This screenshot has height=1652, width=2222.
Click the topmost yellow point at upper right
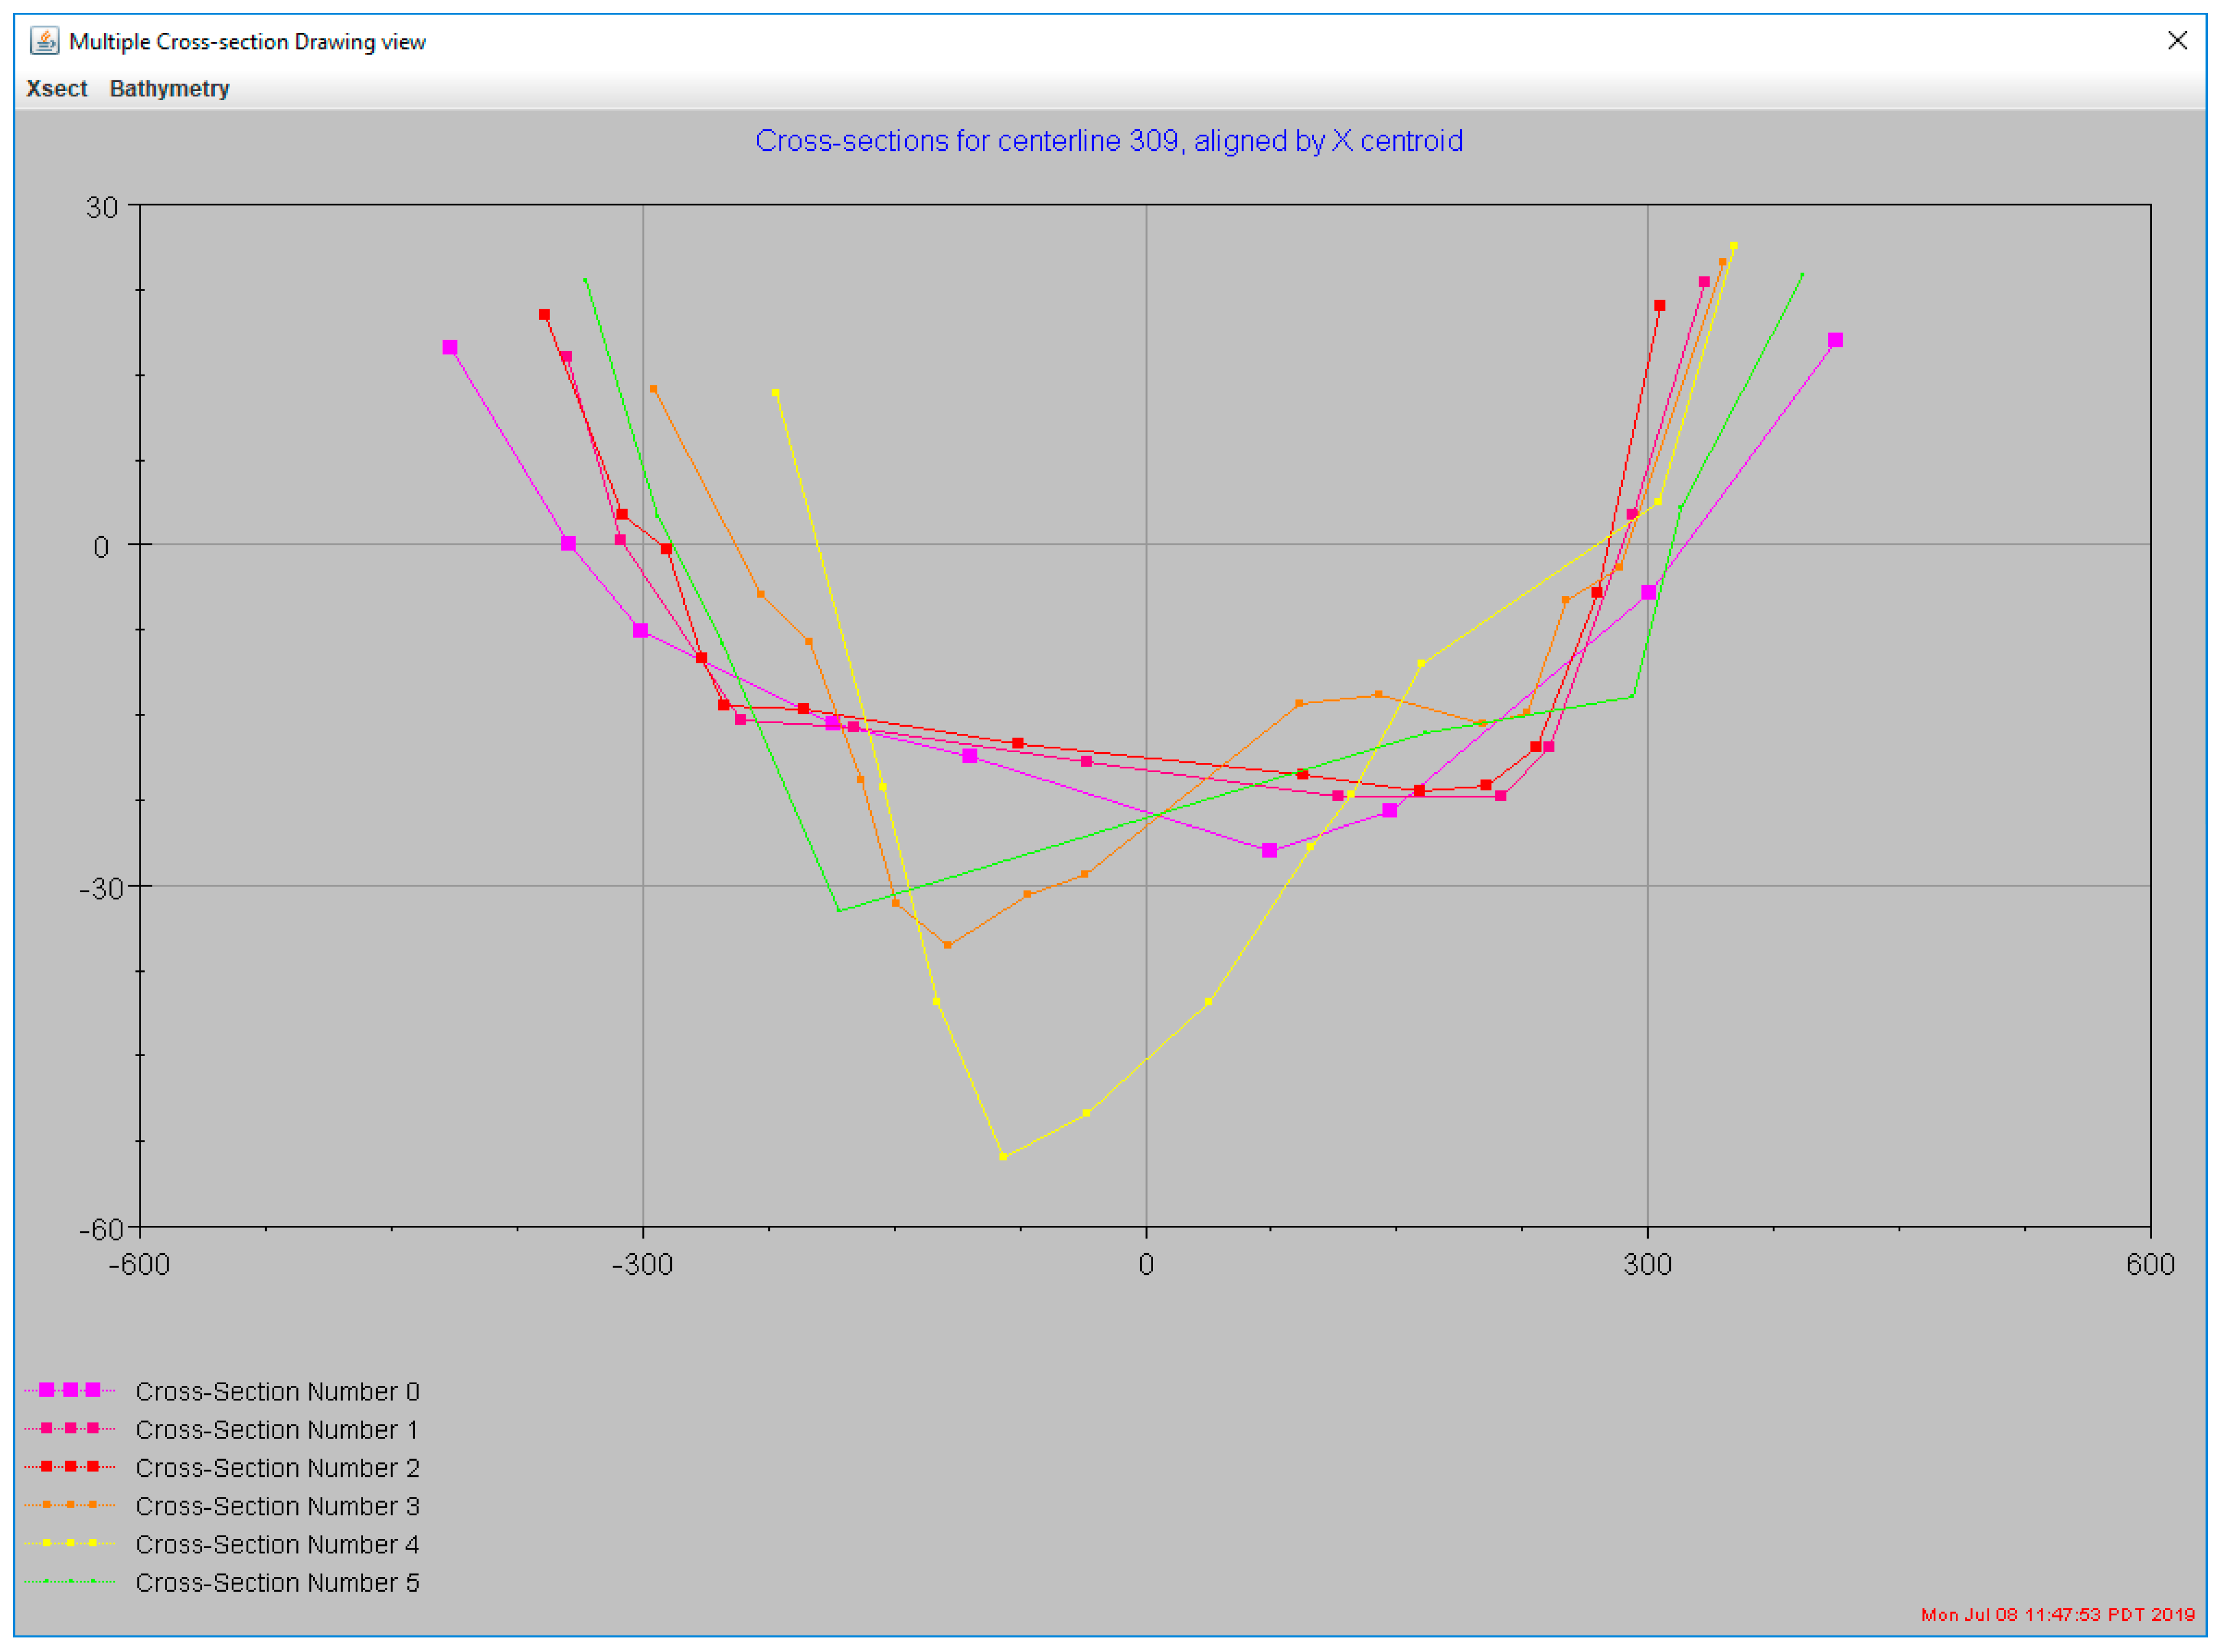pos(1733,245)
